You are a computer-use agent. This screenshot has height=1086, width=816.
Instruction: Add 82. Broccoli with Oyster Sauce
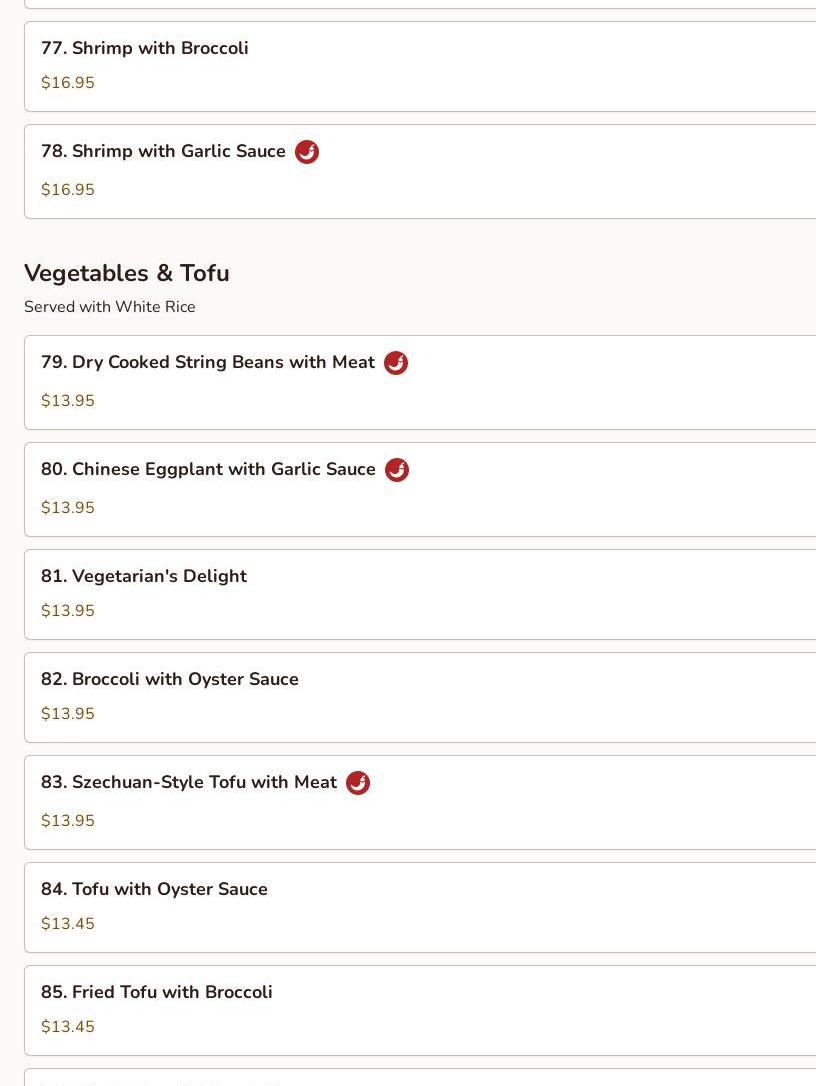tap(170, 679)
